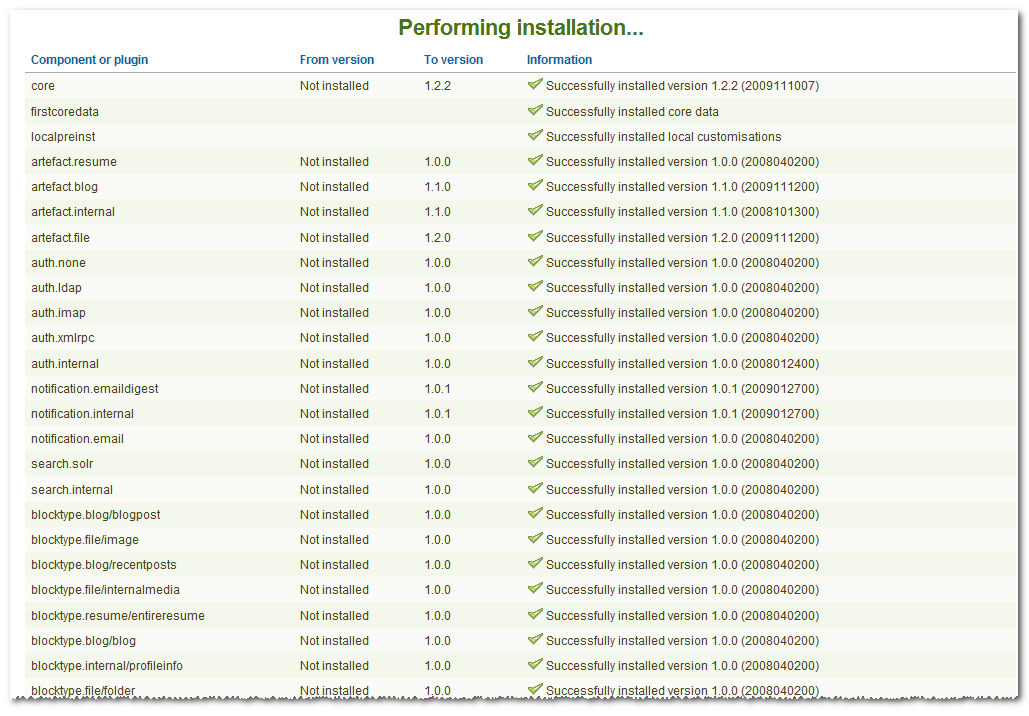Viewport: 1029px width, 716px height.
Task: Select the 'artefact.blog' component name
Action: (64, 186)
